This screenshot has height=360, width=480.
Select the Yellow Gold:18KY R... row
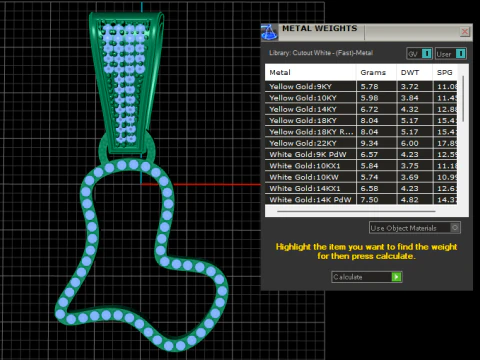(361, 132)
